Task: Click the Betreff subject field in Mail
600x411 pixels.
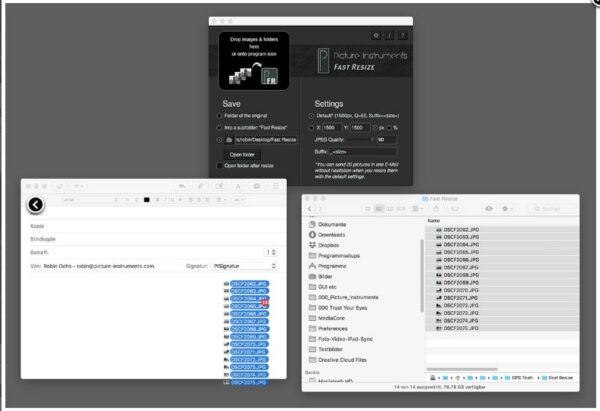Action: [156, 252]
